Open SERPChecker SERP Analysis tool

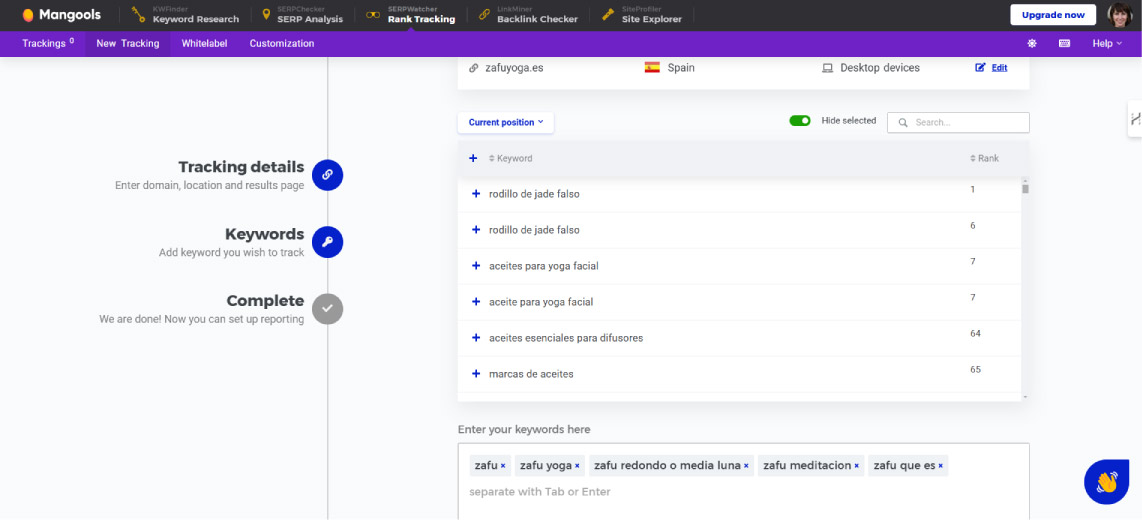coord(302,15)
